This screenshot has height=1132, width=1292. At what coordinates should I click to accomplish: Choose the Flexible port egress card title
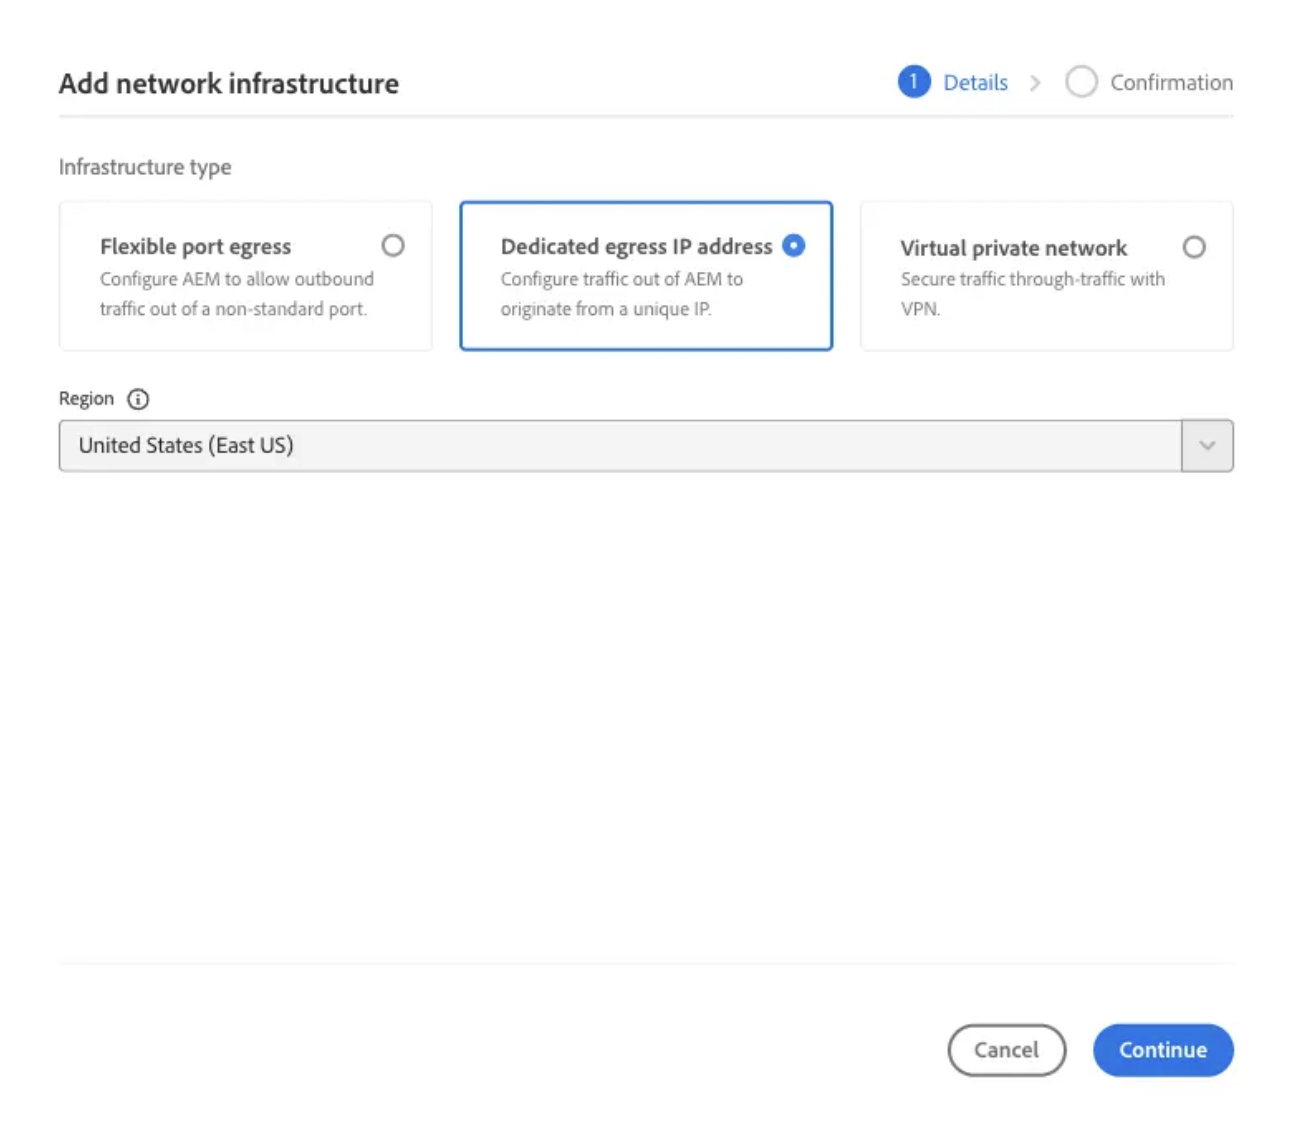196,247
